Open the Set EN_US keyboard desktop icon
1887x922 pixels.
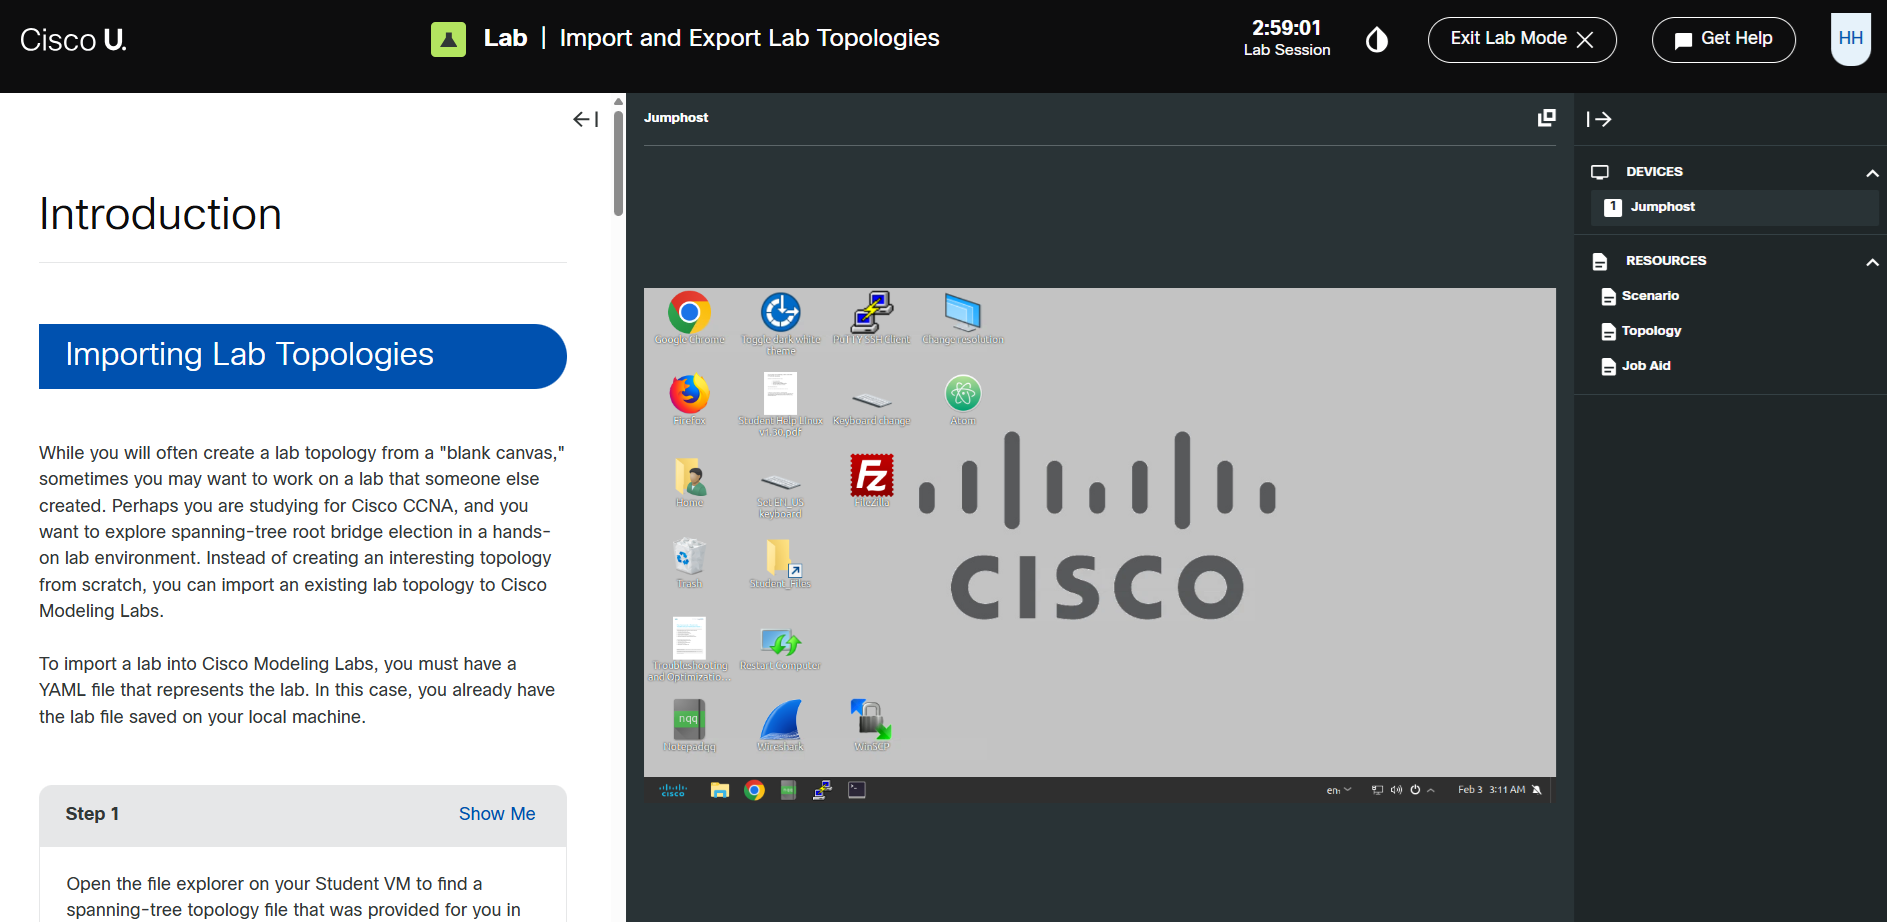pos(781,494)
